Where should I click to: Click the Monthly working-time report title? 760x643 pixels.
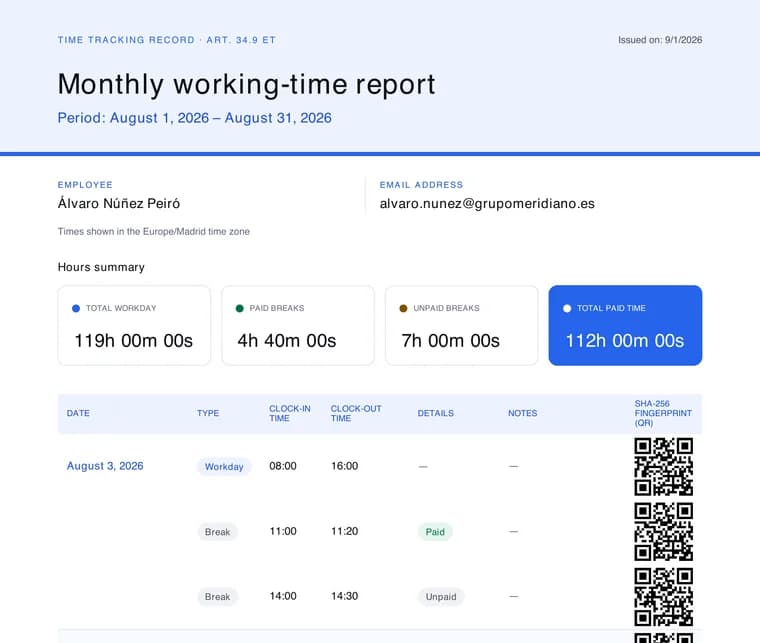tap(246, 84)
